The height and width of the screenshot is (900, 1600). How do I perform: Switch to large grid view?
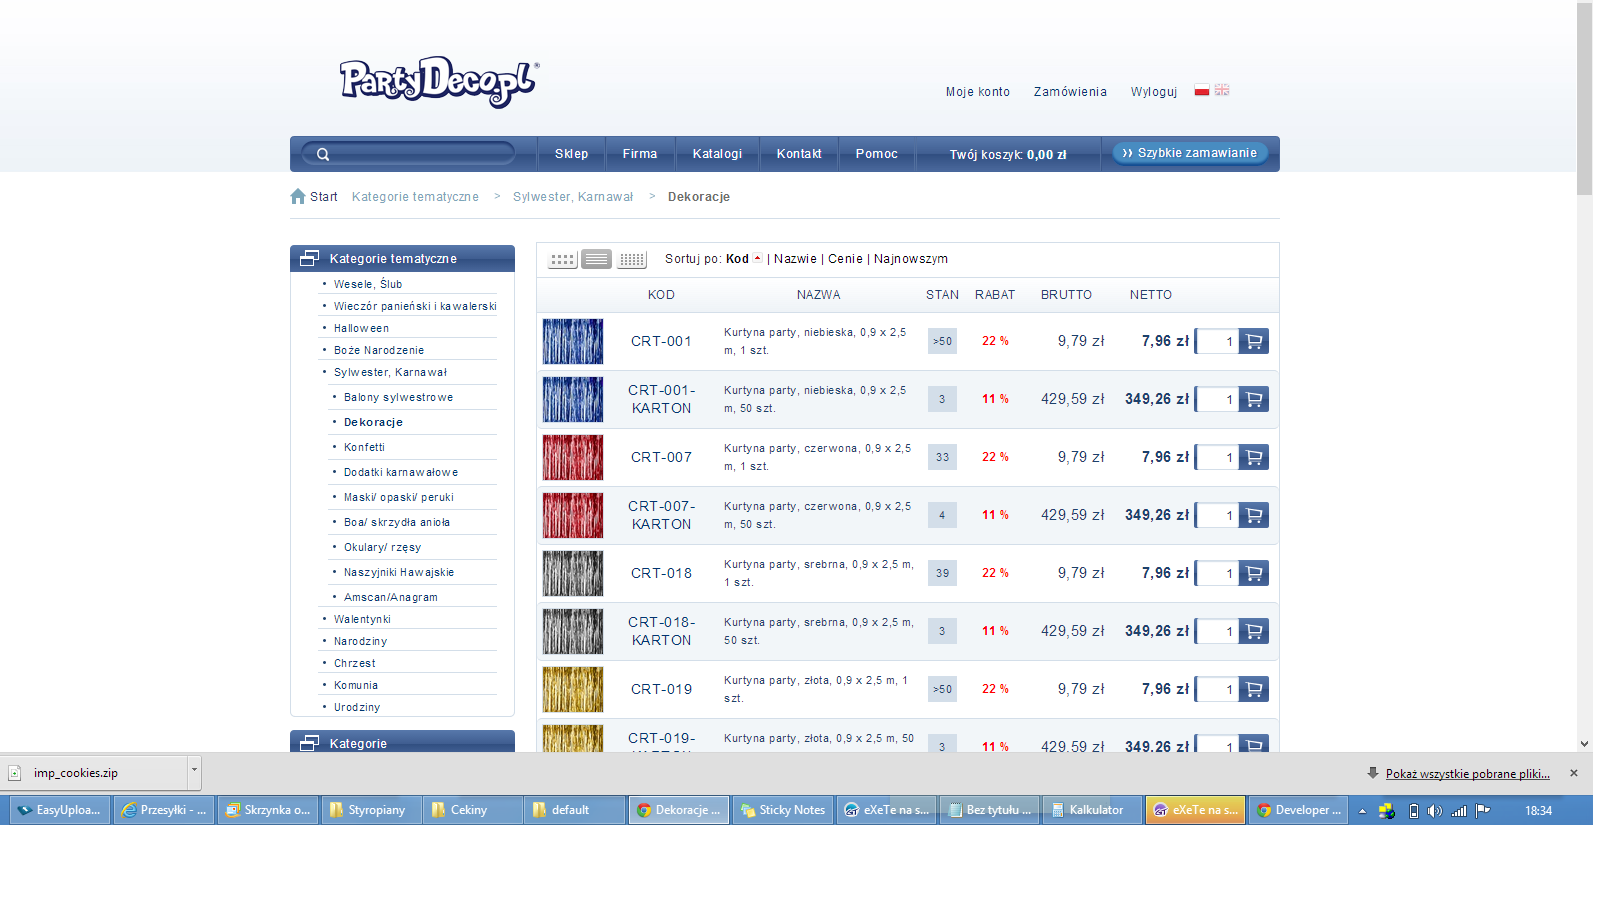click(563, 259)
